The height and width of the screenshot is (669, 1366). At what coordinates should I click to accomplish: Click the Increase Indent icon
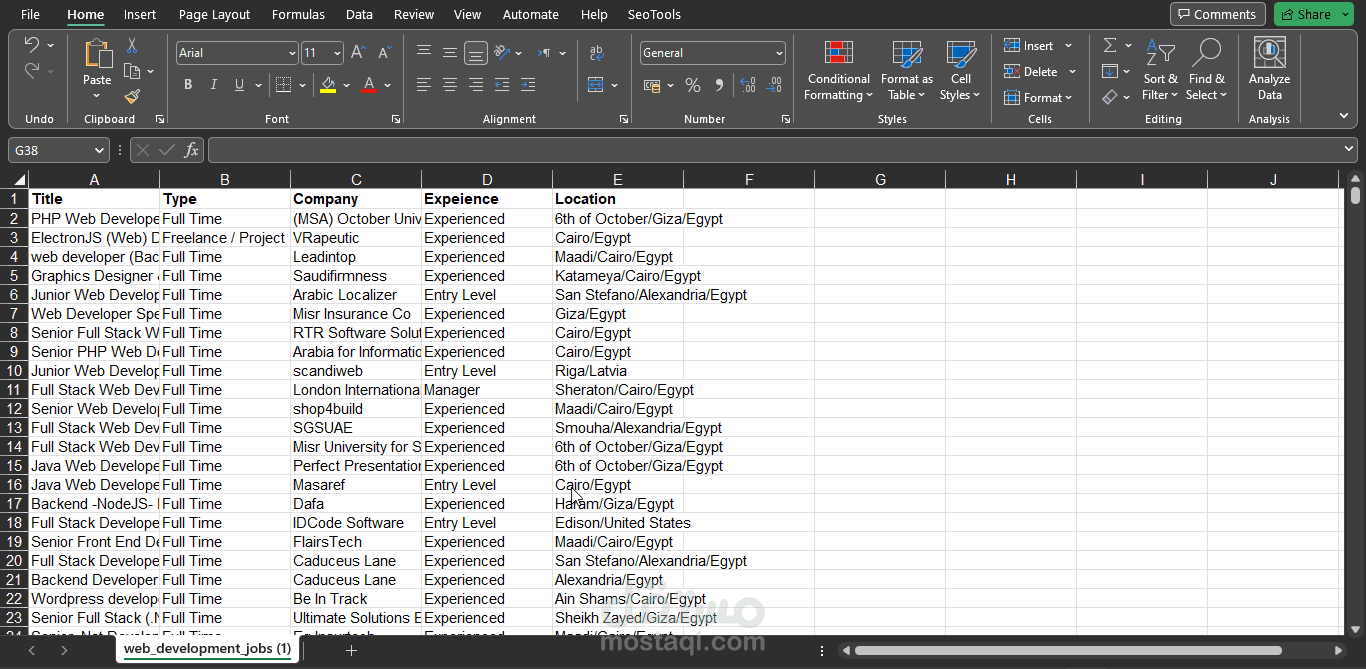(x=528, y=85)
